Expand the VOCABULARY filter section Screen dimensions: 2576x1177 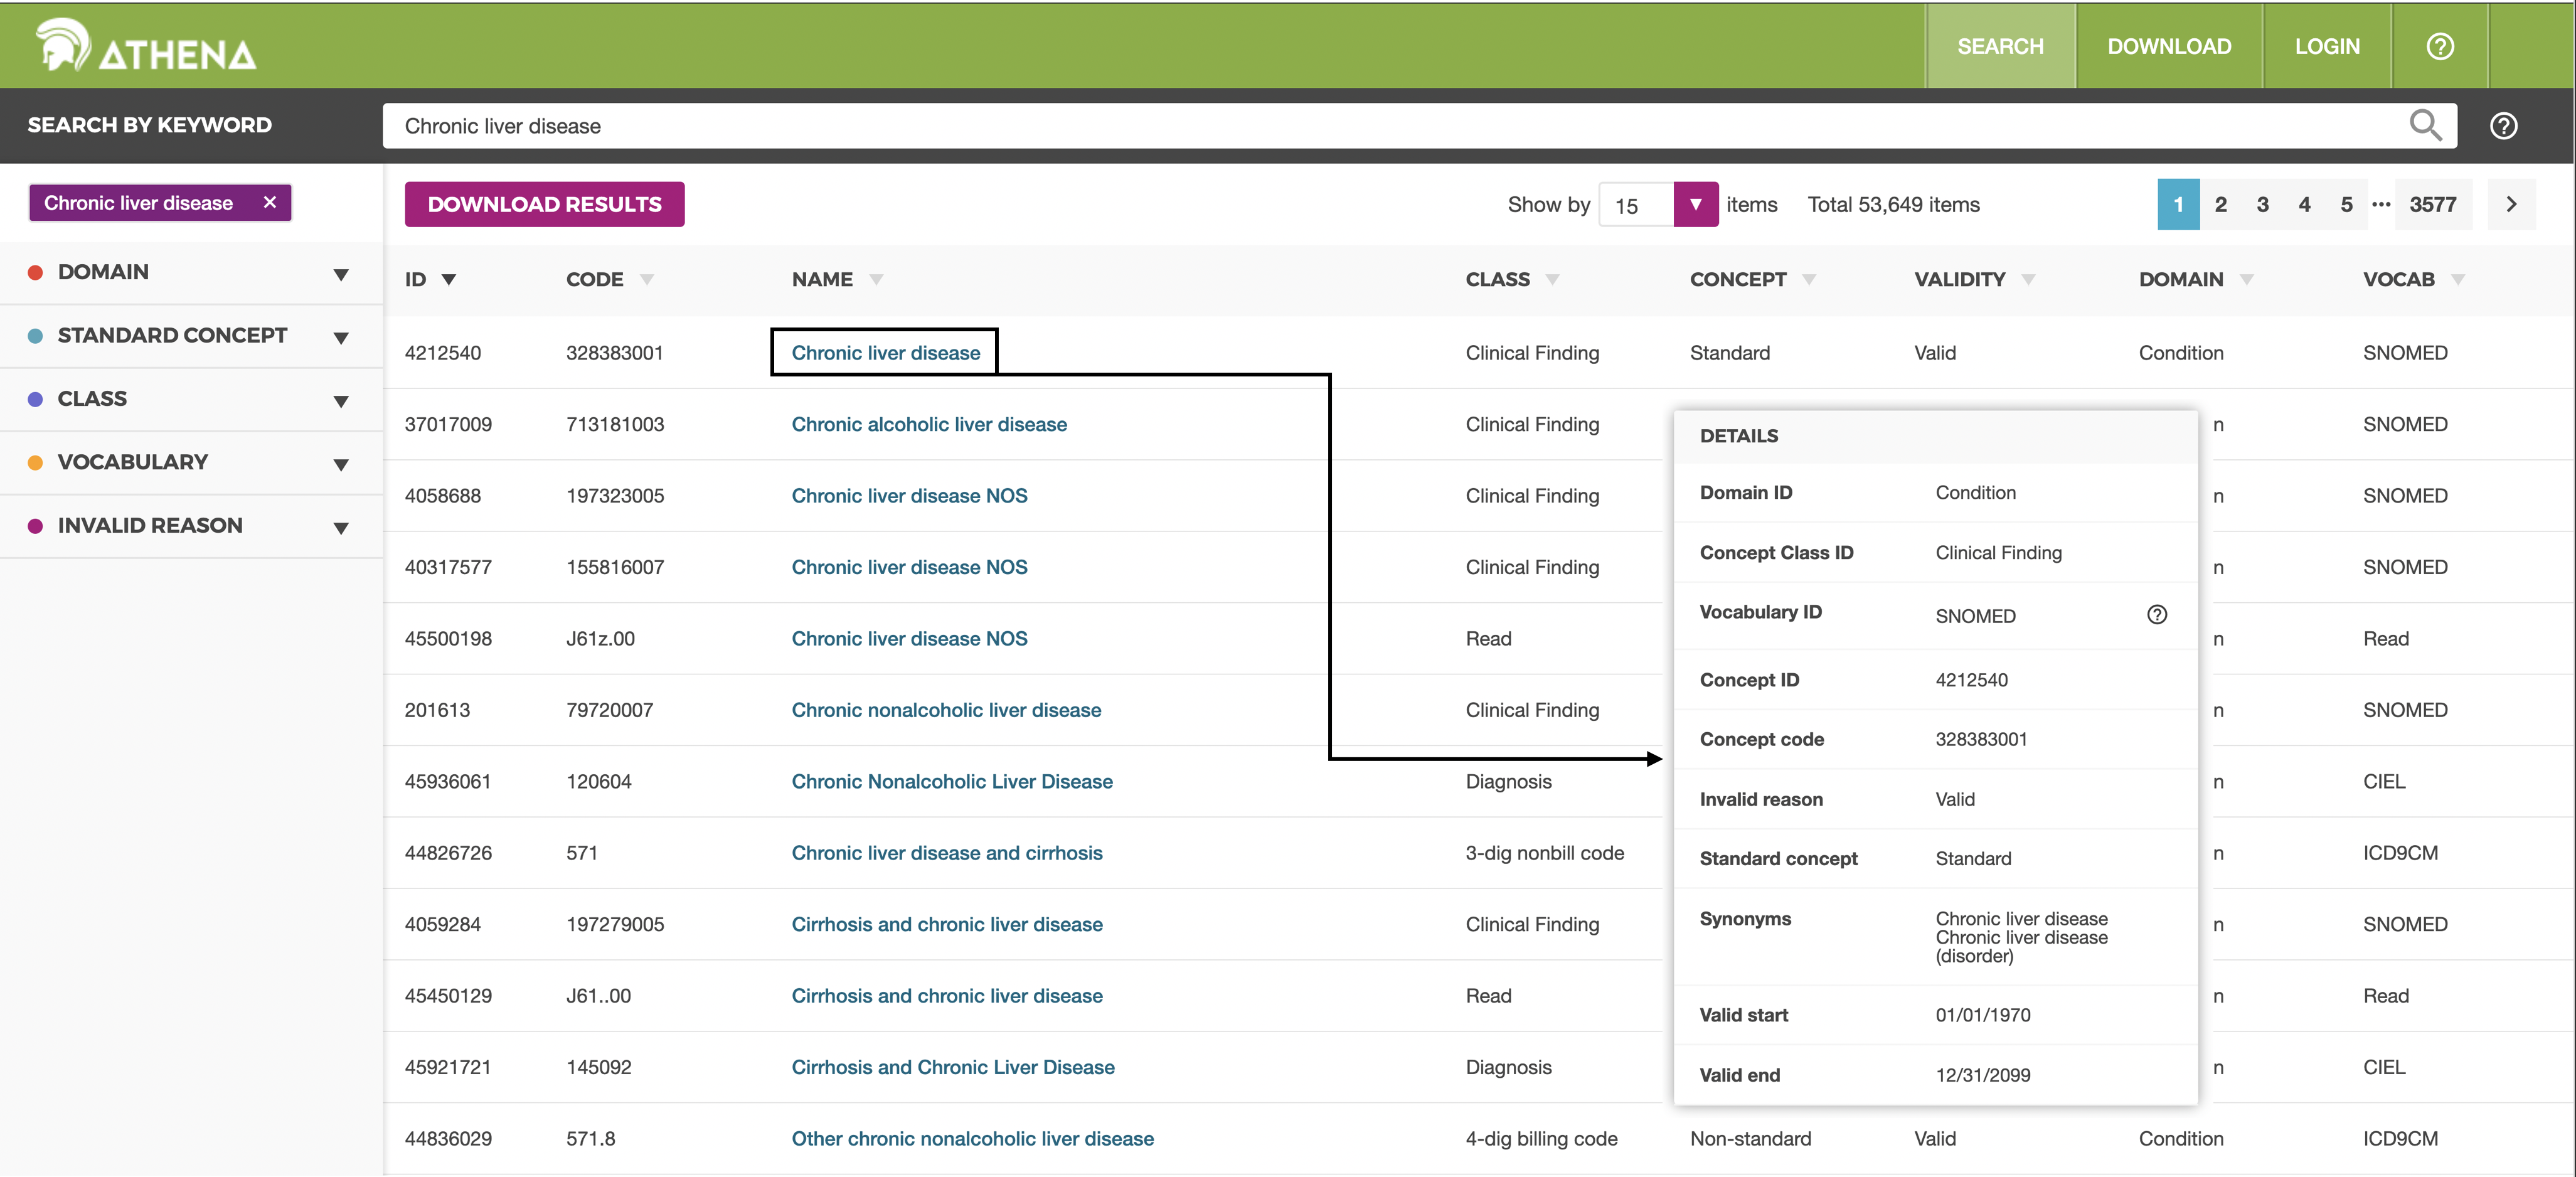click(x=340, y=464)
